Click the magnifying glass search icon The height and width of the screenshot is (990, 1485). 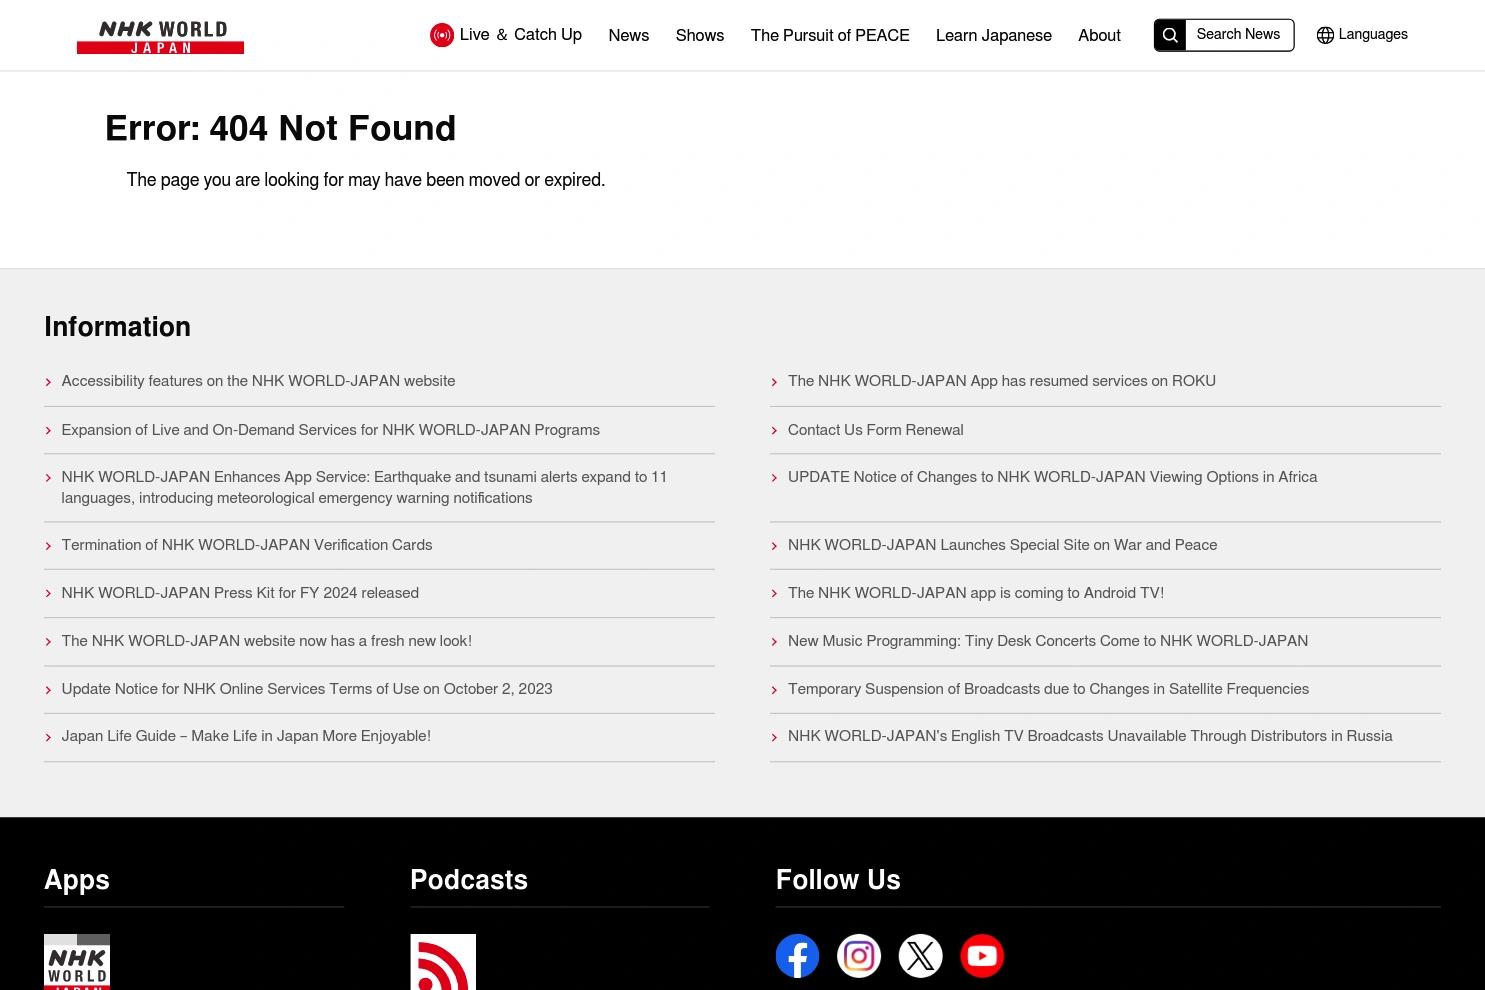pos(1170,35)
